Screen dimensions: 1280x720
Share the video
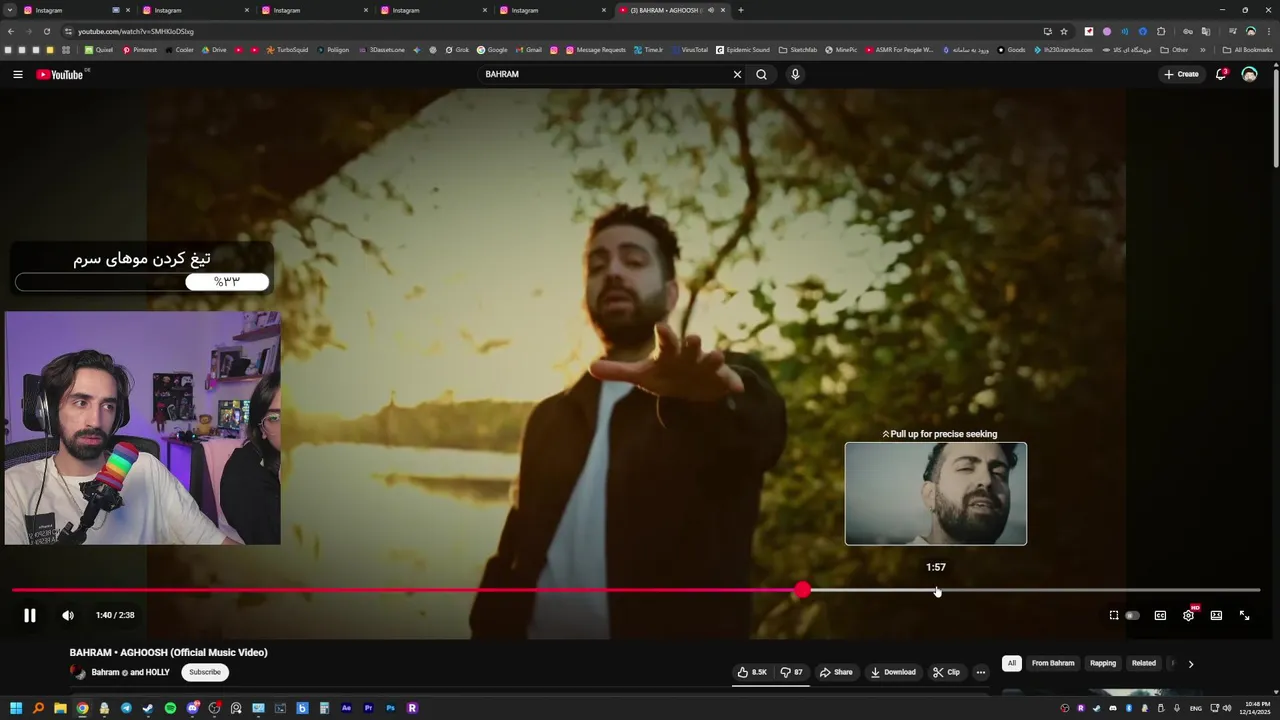point(836,672)
